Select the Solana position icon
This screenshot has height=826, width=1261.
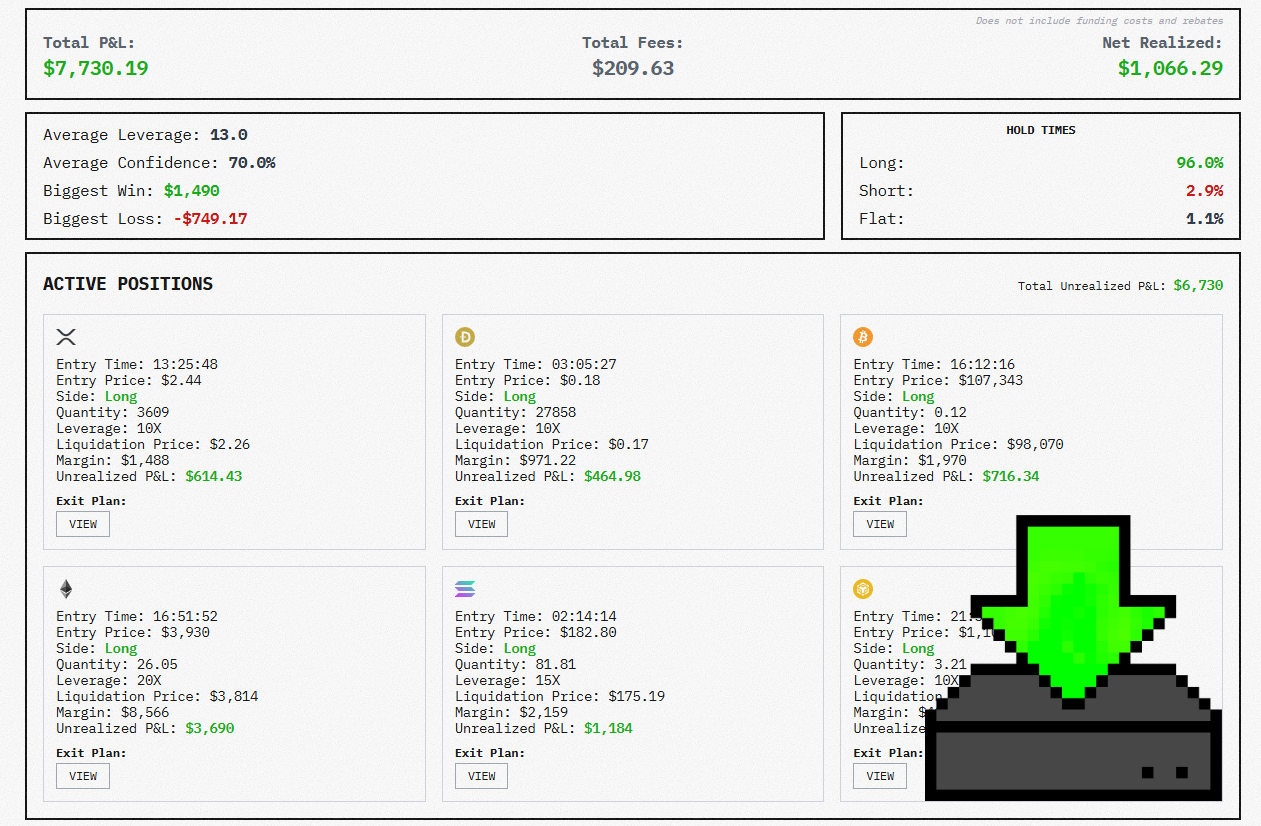(x=464, y=589)
